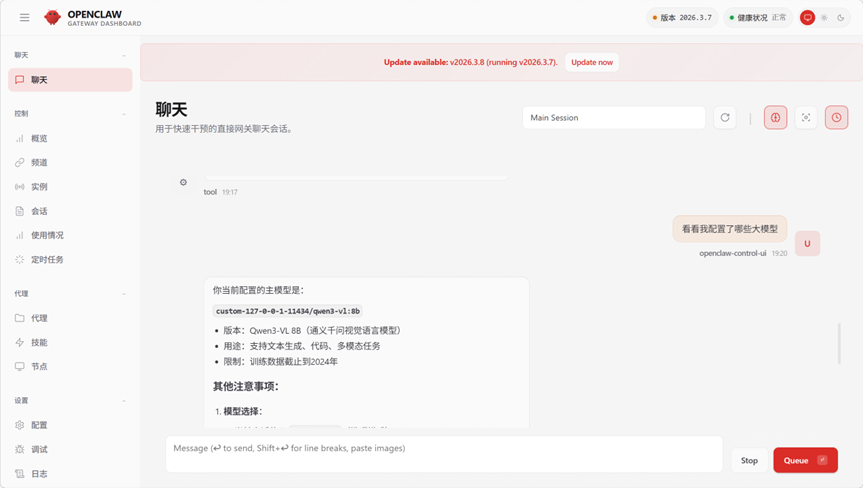Toggle the thinking brain icon button
The height and width of the screenshot is (488, 863).
[775, 118]
